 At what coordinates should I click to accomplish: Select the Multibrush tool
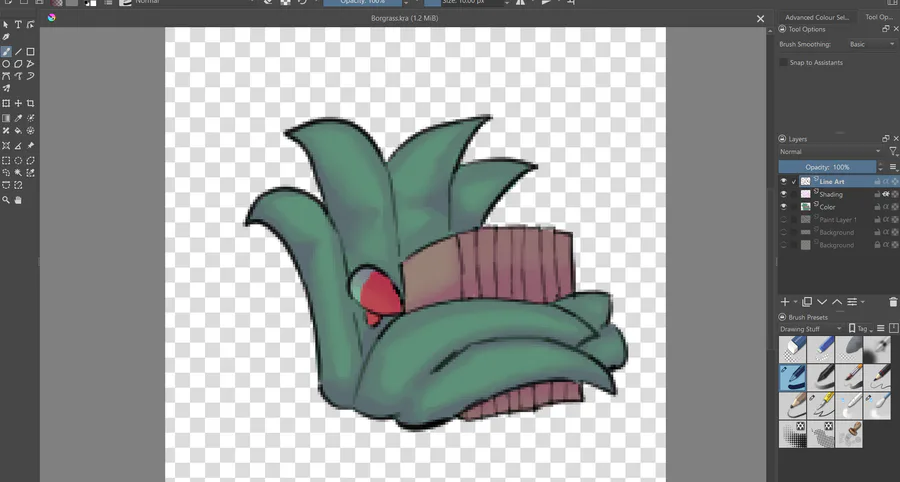6,88
